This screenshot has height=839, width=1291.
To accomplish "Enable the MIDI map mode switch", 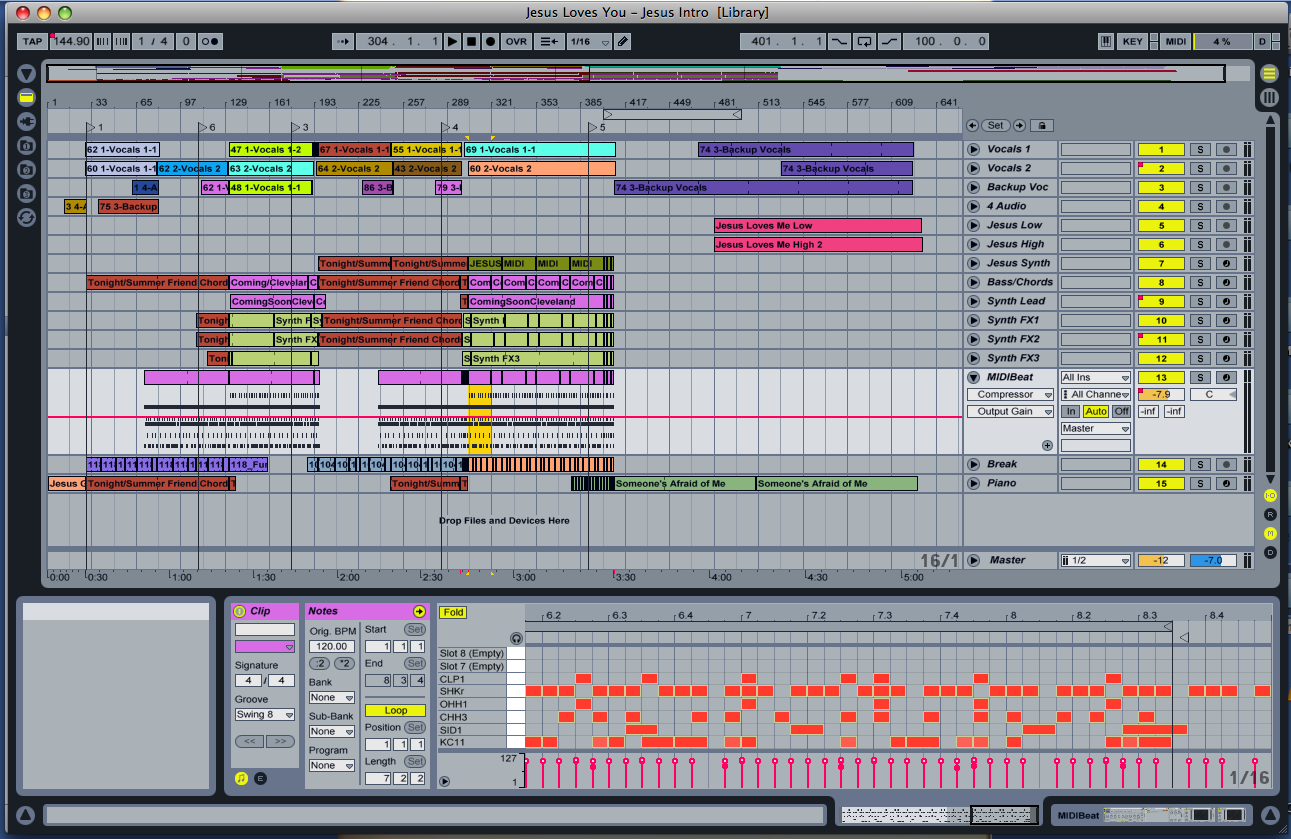I will coord(1176,41).
